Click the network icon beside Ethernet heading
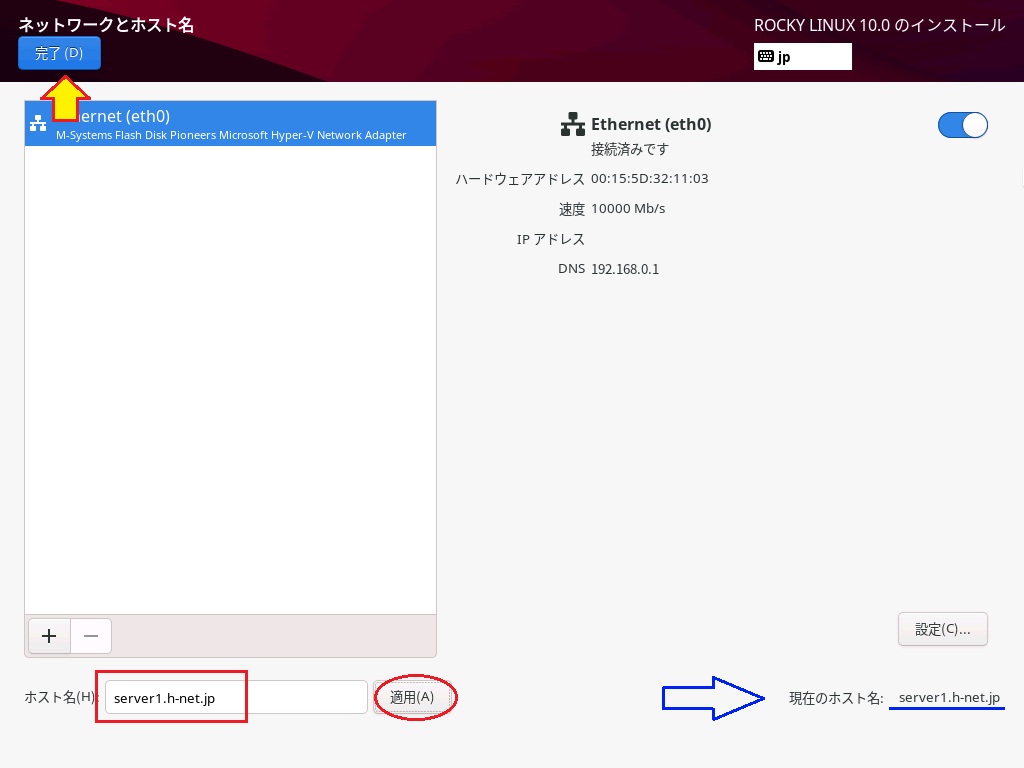Screen dimensions: 1024x768 click(572, 125)
